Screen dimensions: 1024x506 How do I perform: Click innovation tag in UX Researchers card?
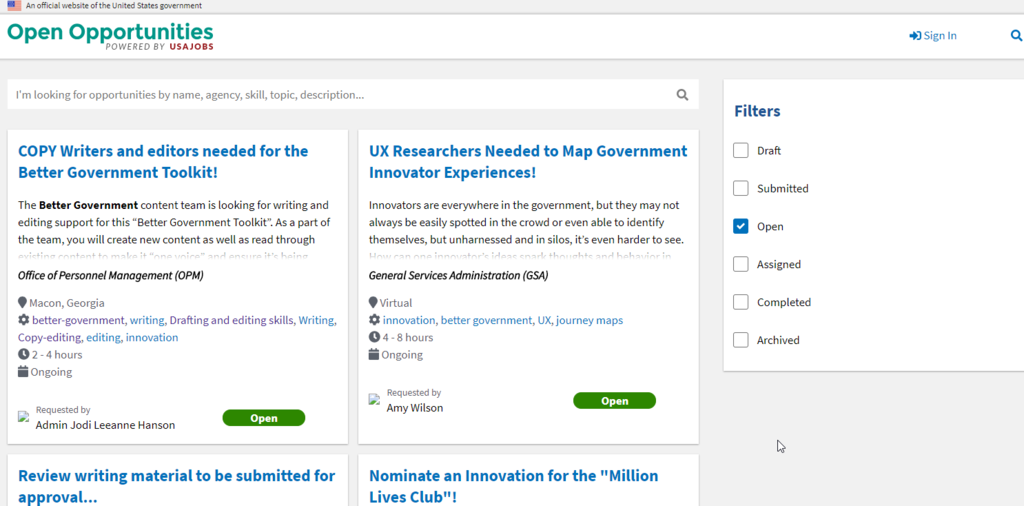click(409, 320)
